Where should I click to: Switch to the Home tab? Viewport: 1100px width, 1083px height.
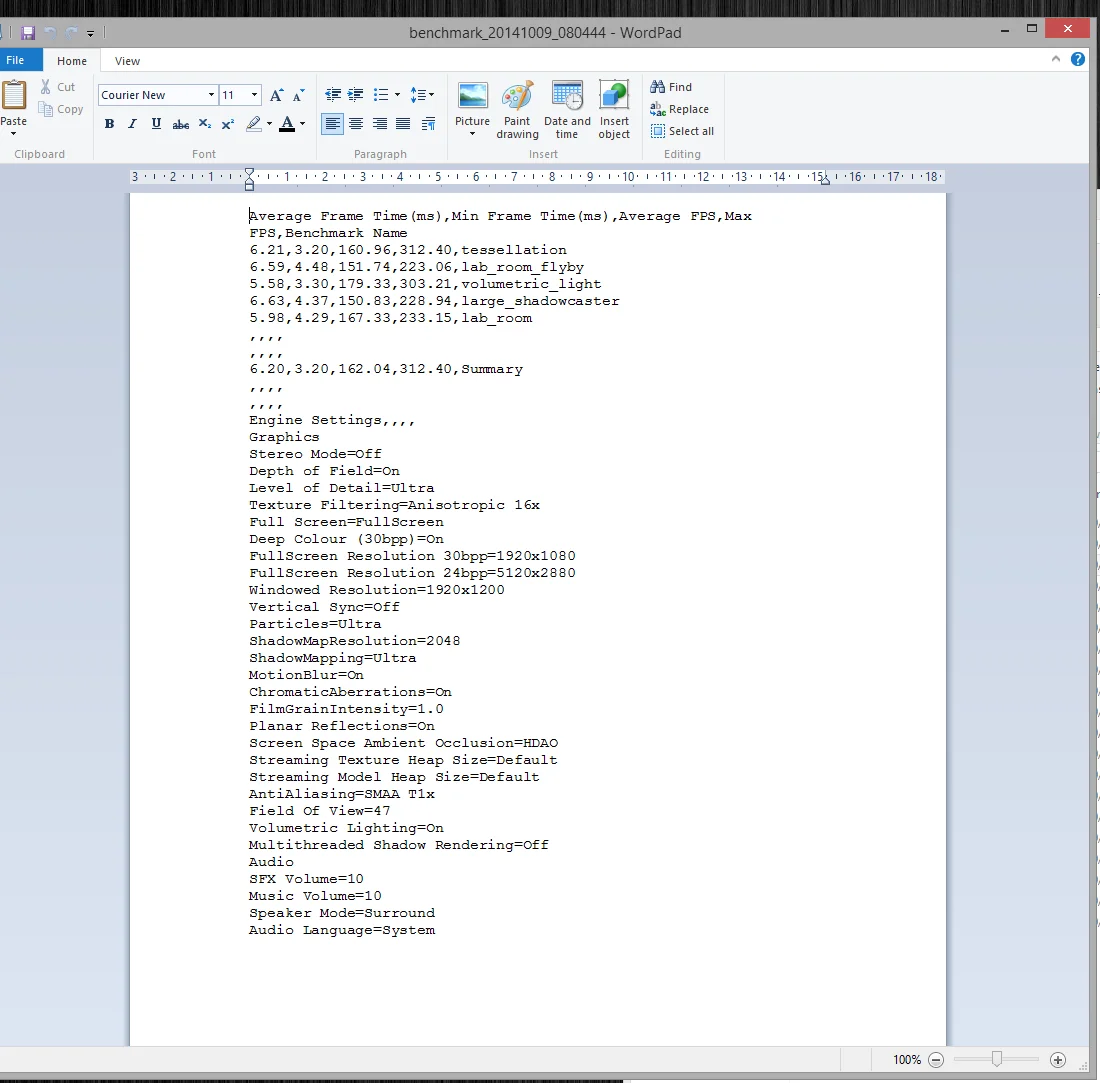[x=72, y=61]
